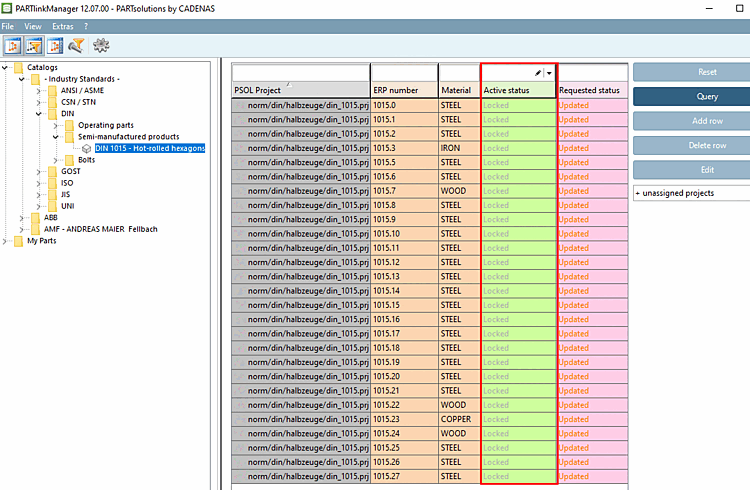750x490 pixels.
Task: Click pencil icon in Active status filter
Action: 538,73
